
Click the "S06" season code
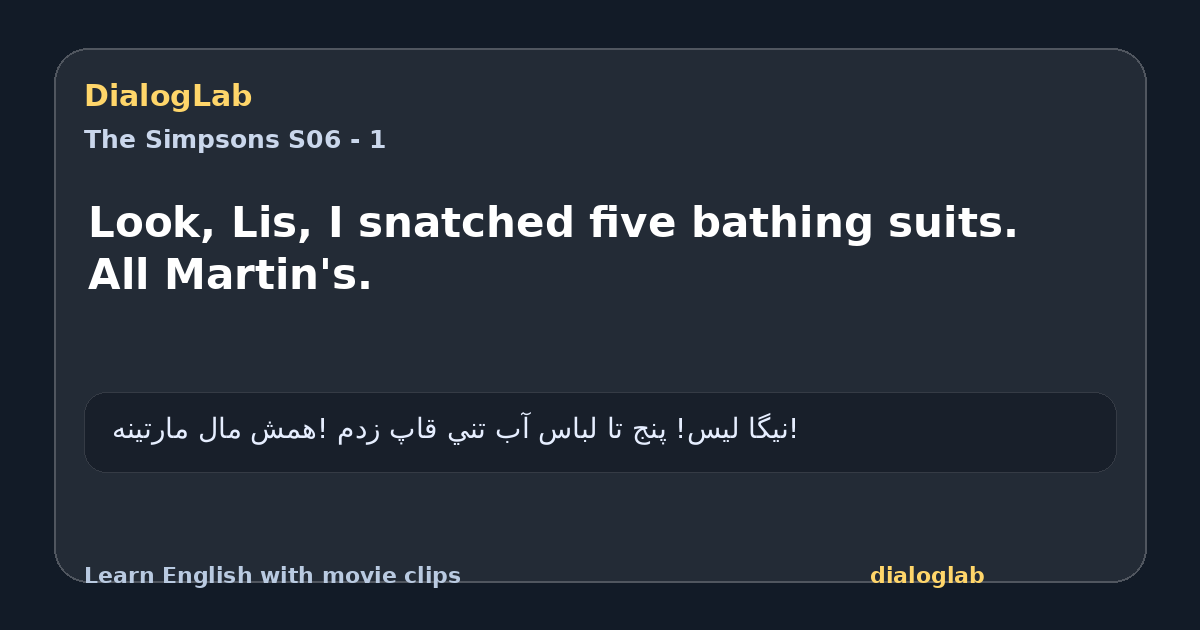315,140
